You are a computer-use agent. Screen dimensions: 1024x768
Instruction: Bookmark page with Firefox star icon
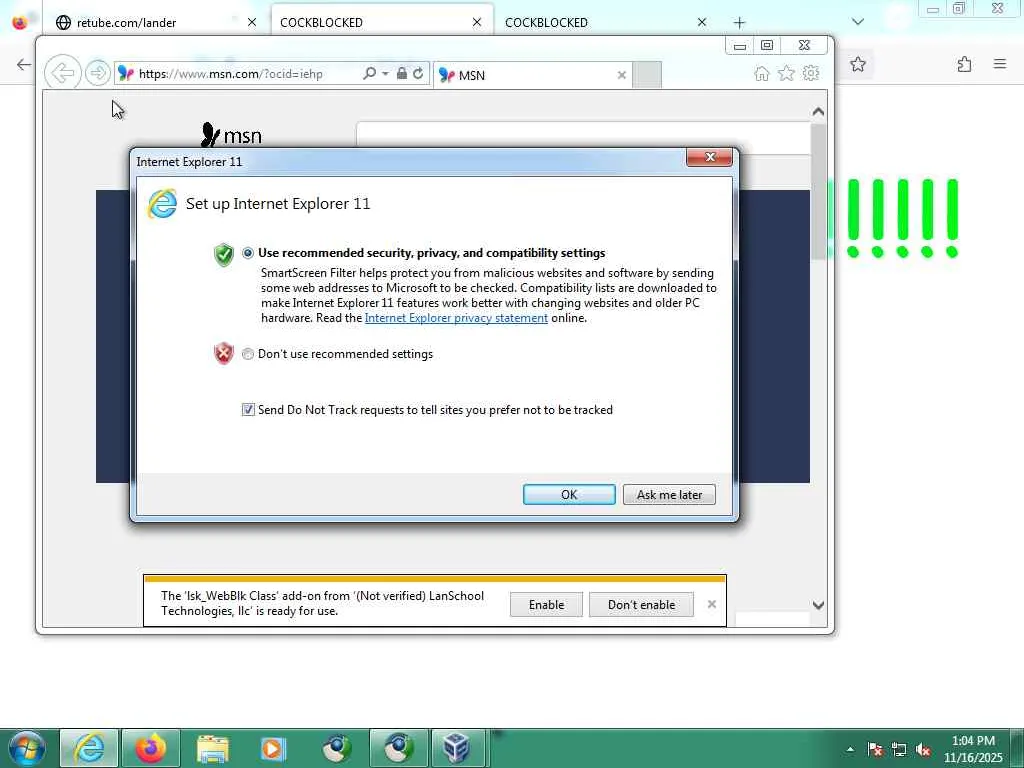858,64
